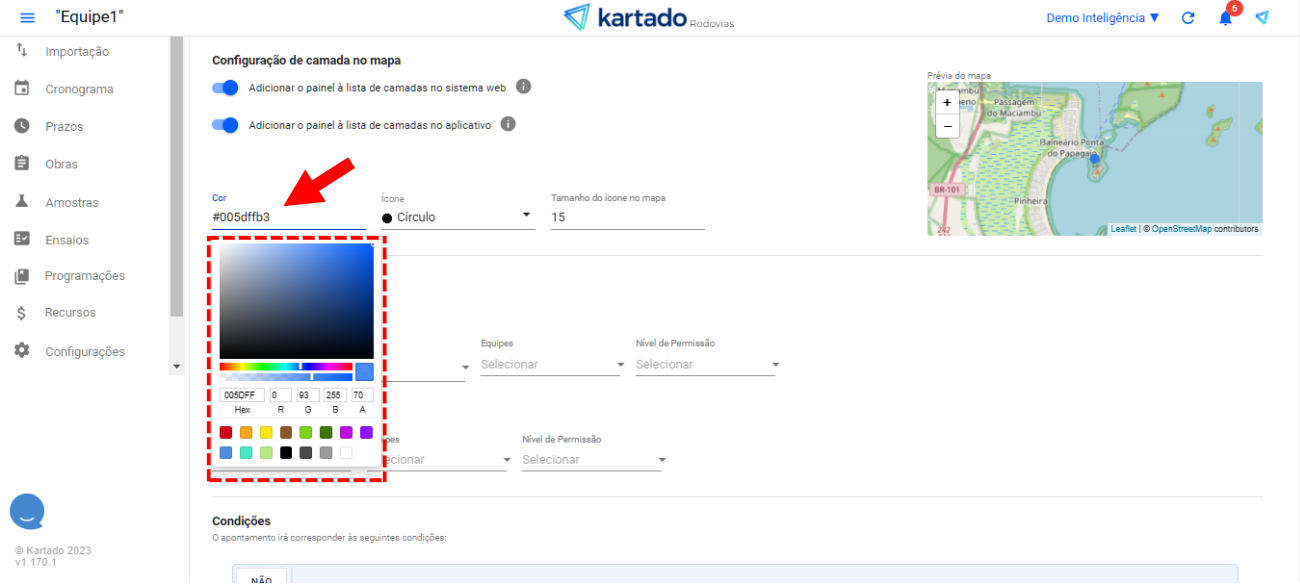Open the chat support bubble
Viewport: 1300px width, 584px height.
[x=27, y=511]
